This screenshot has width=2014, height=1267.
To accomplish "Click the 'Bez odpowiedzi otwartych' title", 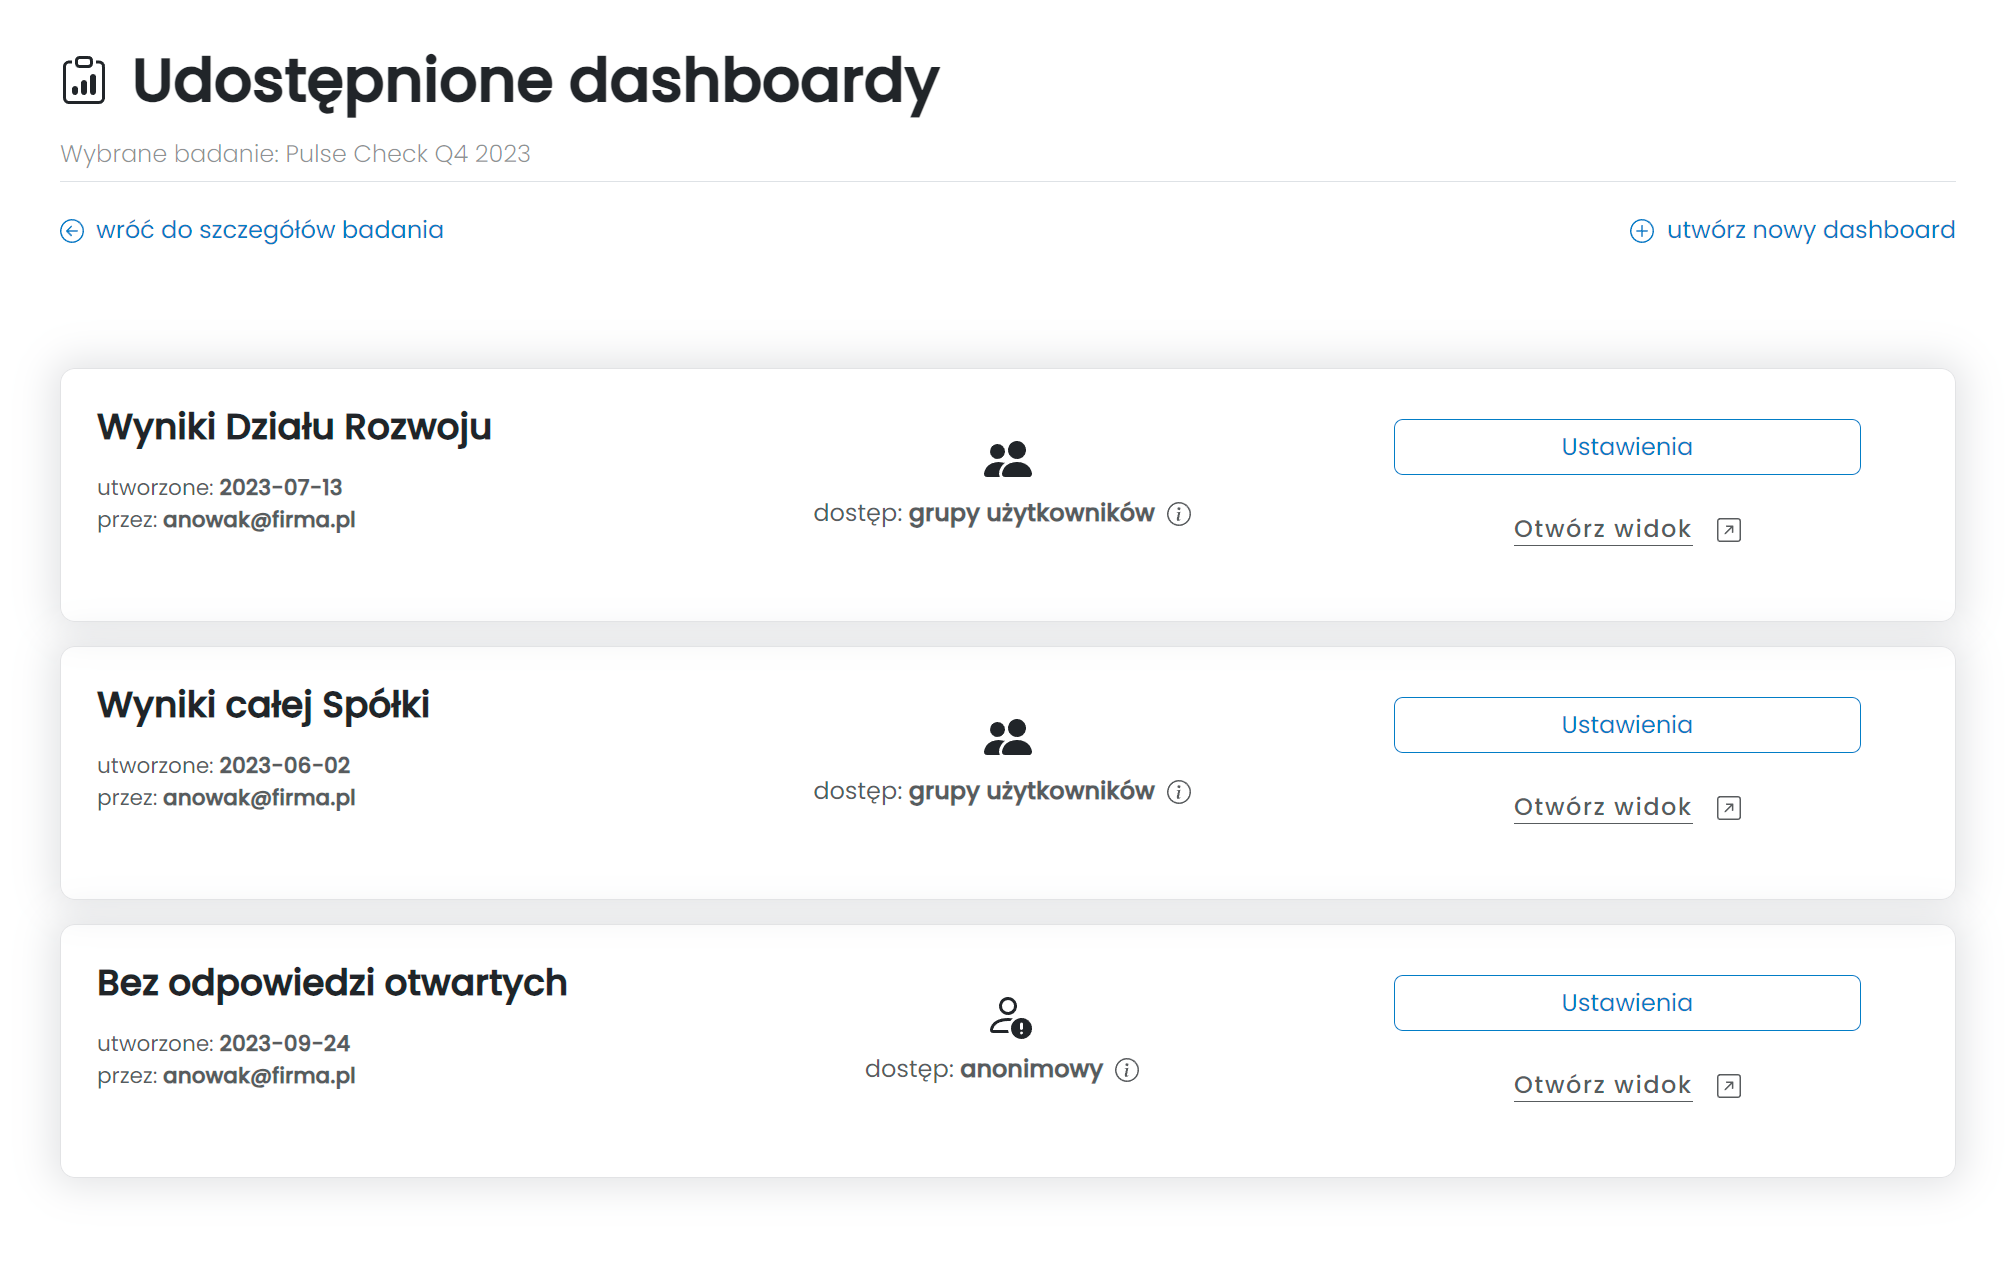I will tap(332, 983).
